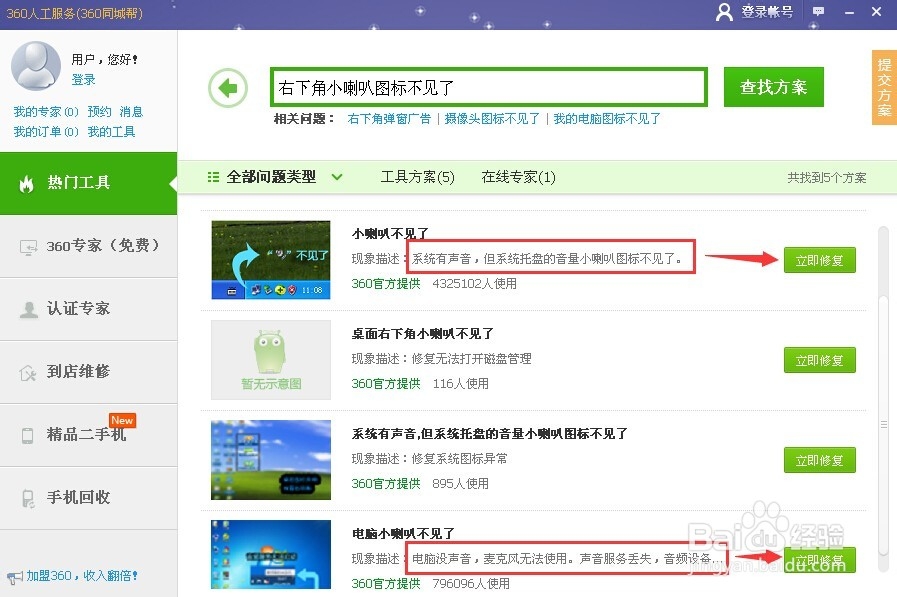Minimize the 360人工服务 window
Viewport: 897px width, 597px height.
click(x=850, y=11)
